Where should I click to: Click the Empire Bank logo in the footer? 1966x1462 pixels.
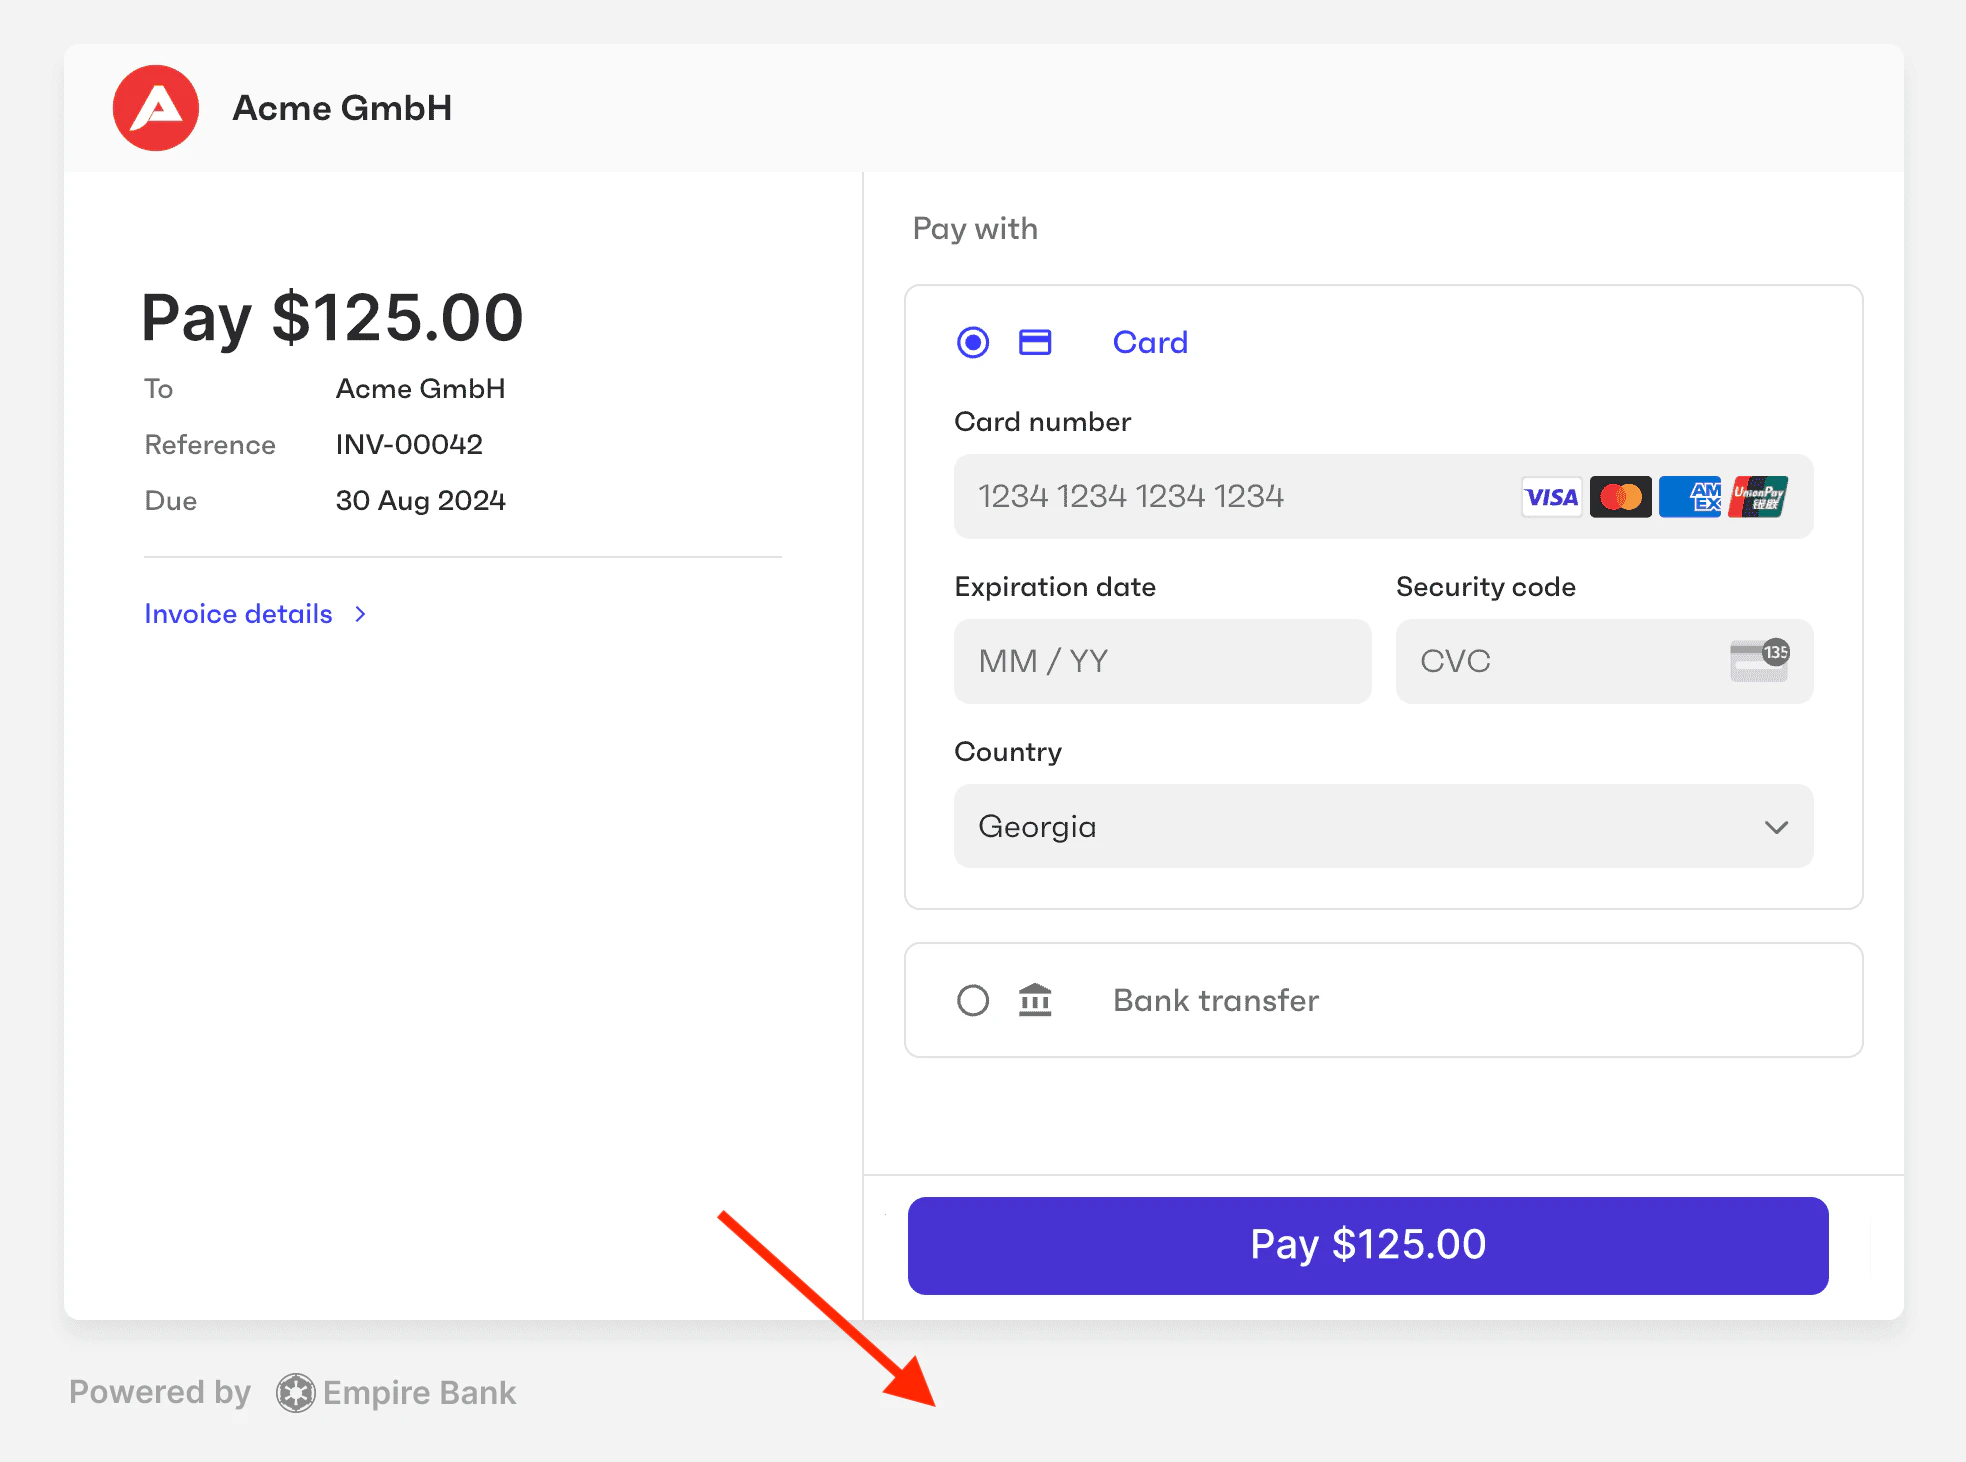tap(295, 1392)
